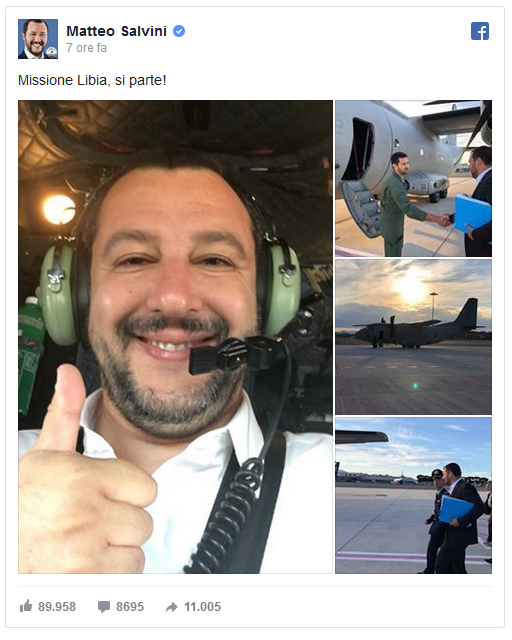Open the Matteo Salvini profile name link

tap(116, 31)
